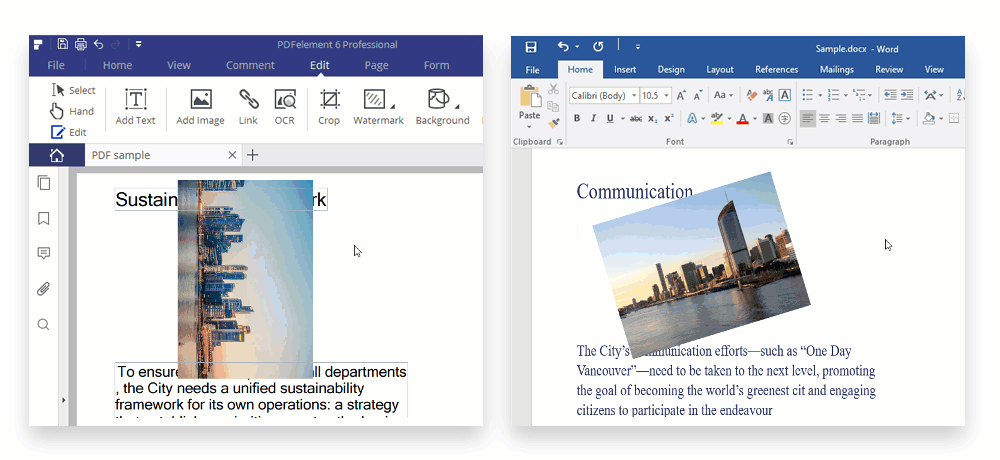
Task: Click the Add Image tool in PDFelement
Action: [x=200, y=107]
